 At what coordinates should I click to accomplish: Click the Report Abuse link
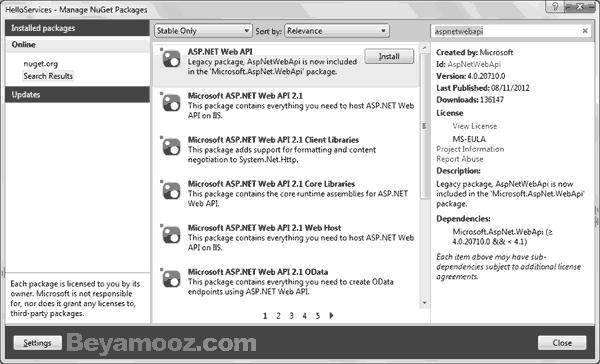(x=460, y=159)
